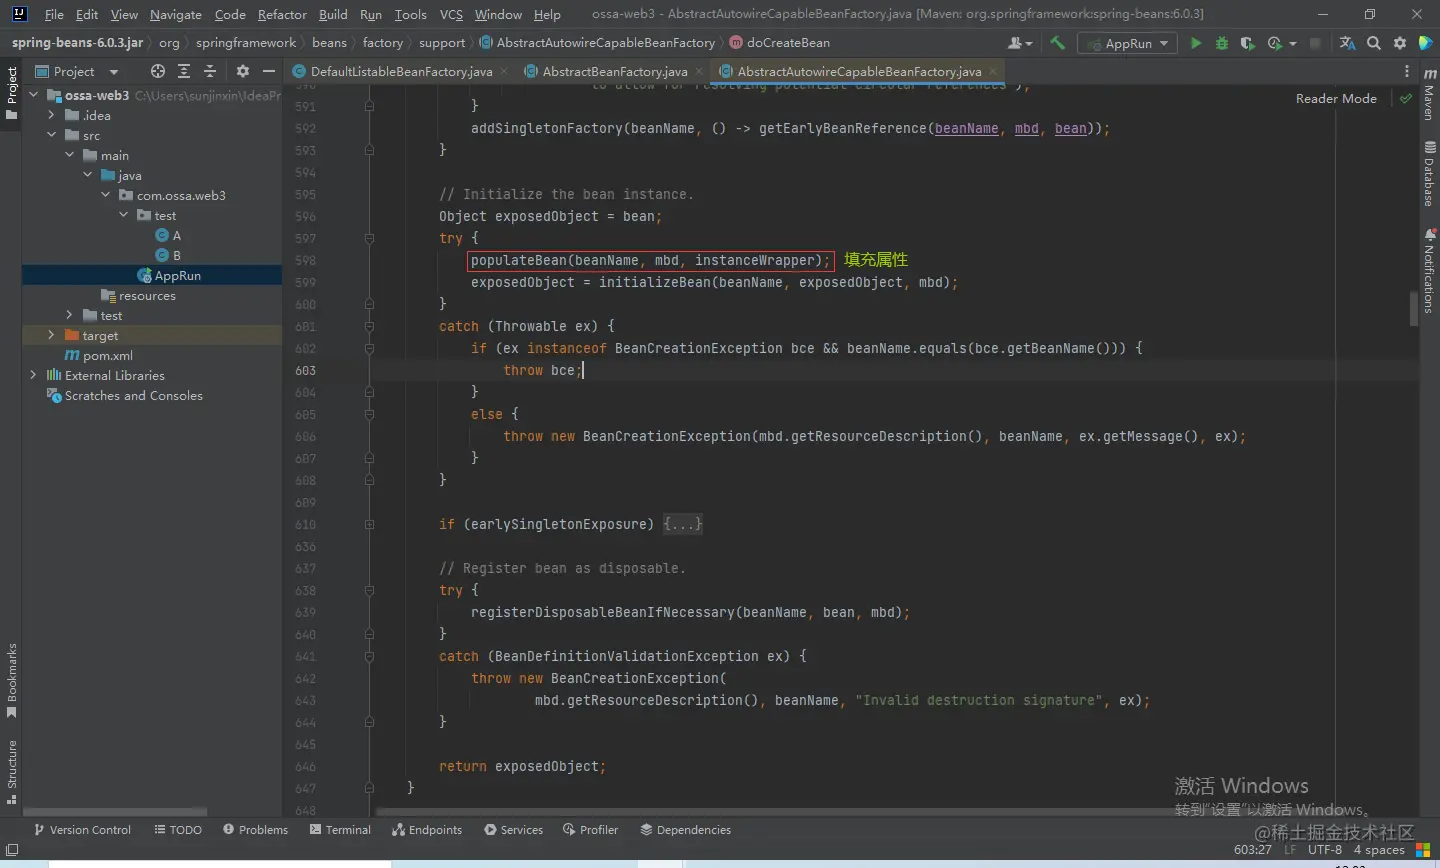Expand folded block at line 610
This screenshot has height=868, width=1440.
pos(369,524)
